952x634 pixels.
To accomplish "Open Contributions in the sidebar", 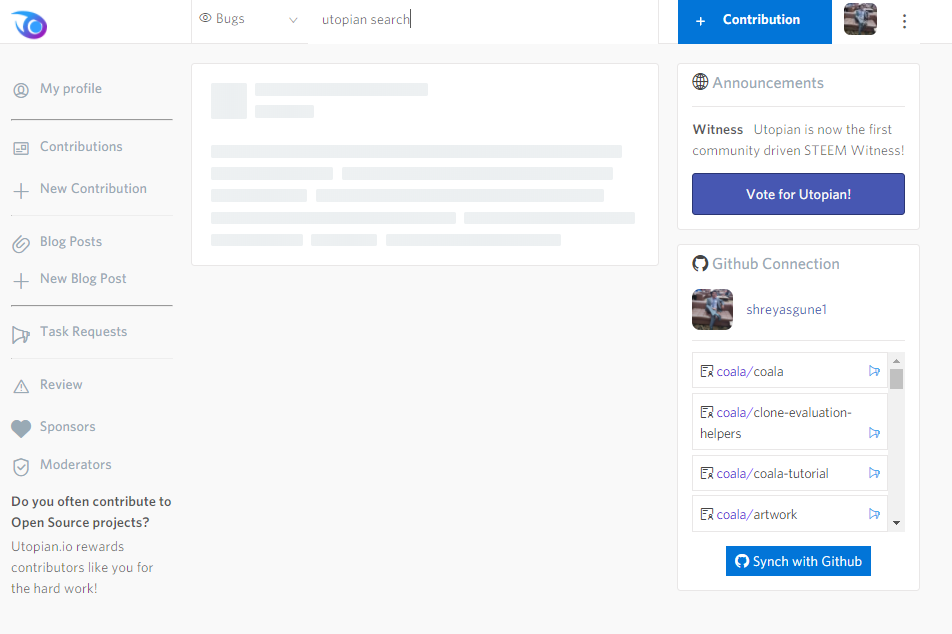I will coord(81,146).
